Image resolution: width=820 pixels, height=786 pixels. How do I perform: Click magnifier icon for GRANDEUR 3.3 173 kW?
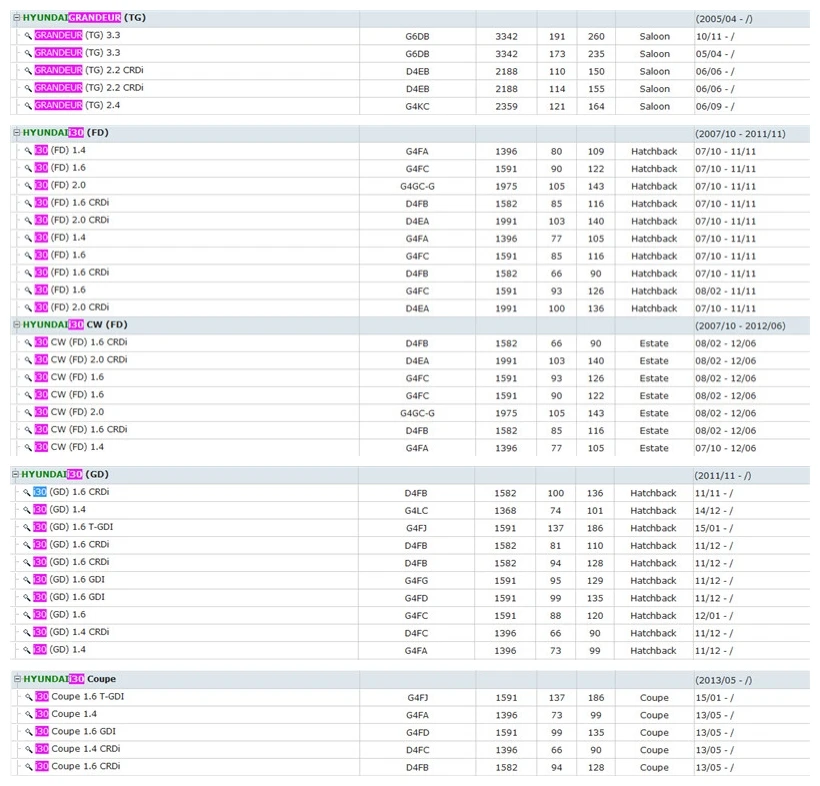pyautogui.click(x=28, y=53)
